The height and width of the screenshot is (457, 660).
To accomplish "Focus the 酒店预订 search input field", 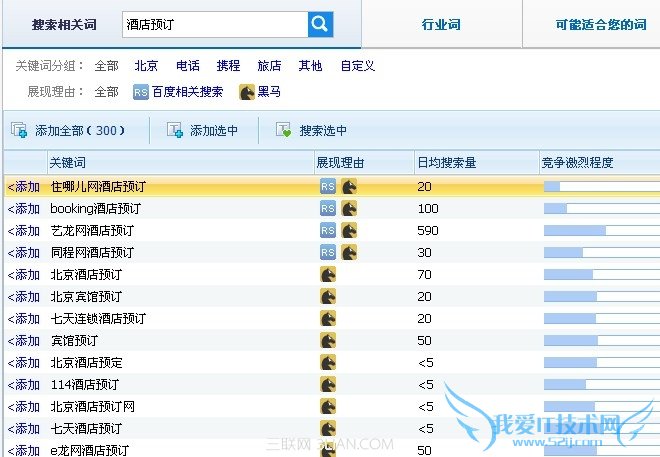I will pyautogui.click(x=215, y=24).
